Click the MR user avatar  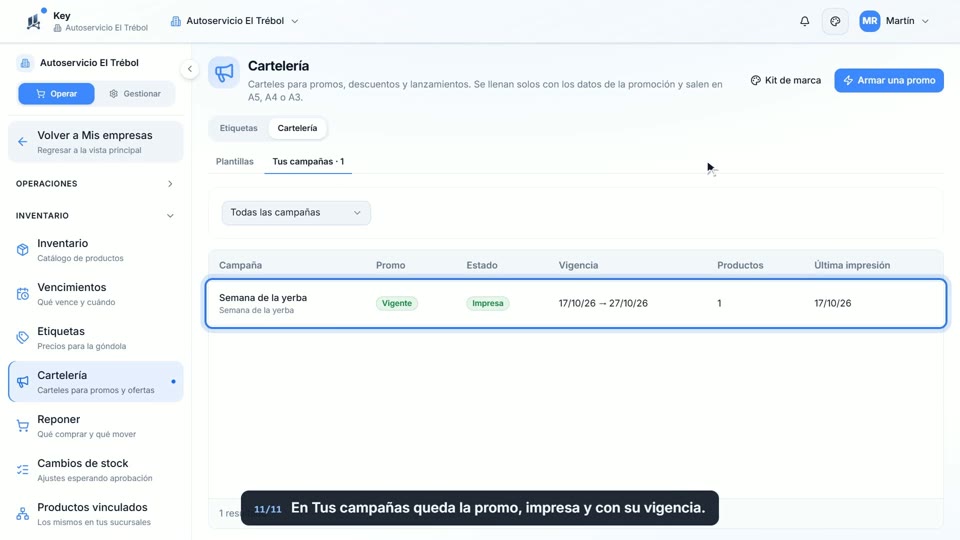click(869, 21)
